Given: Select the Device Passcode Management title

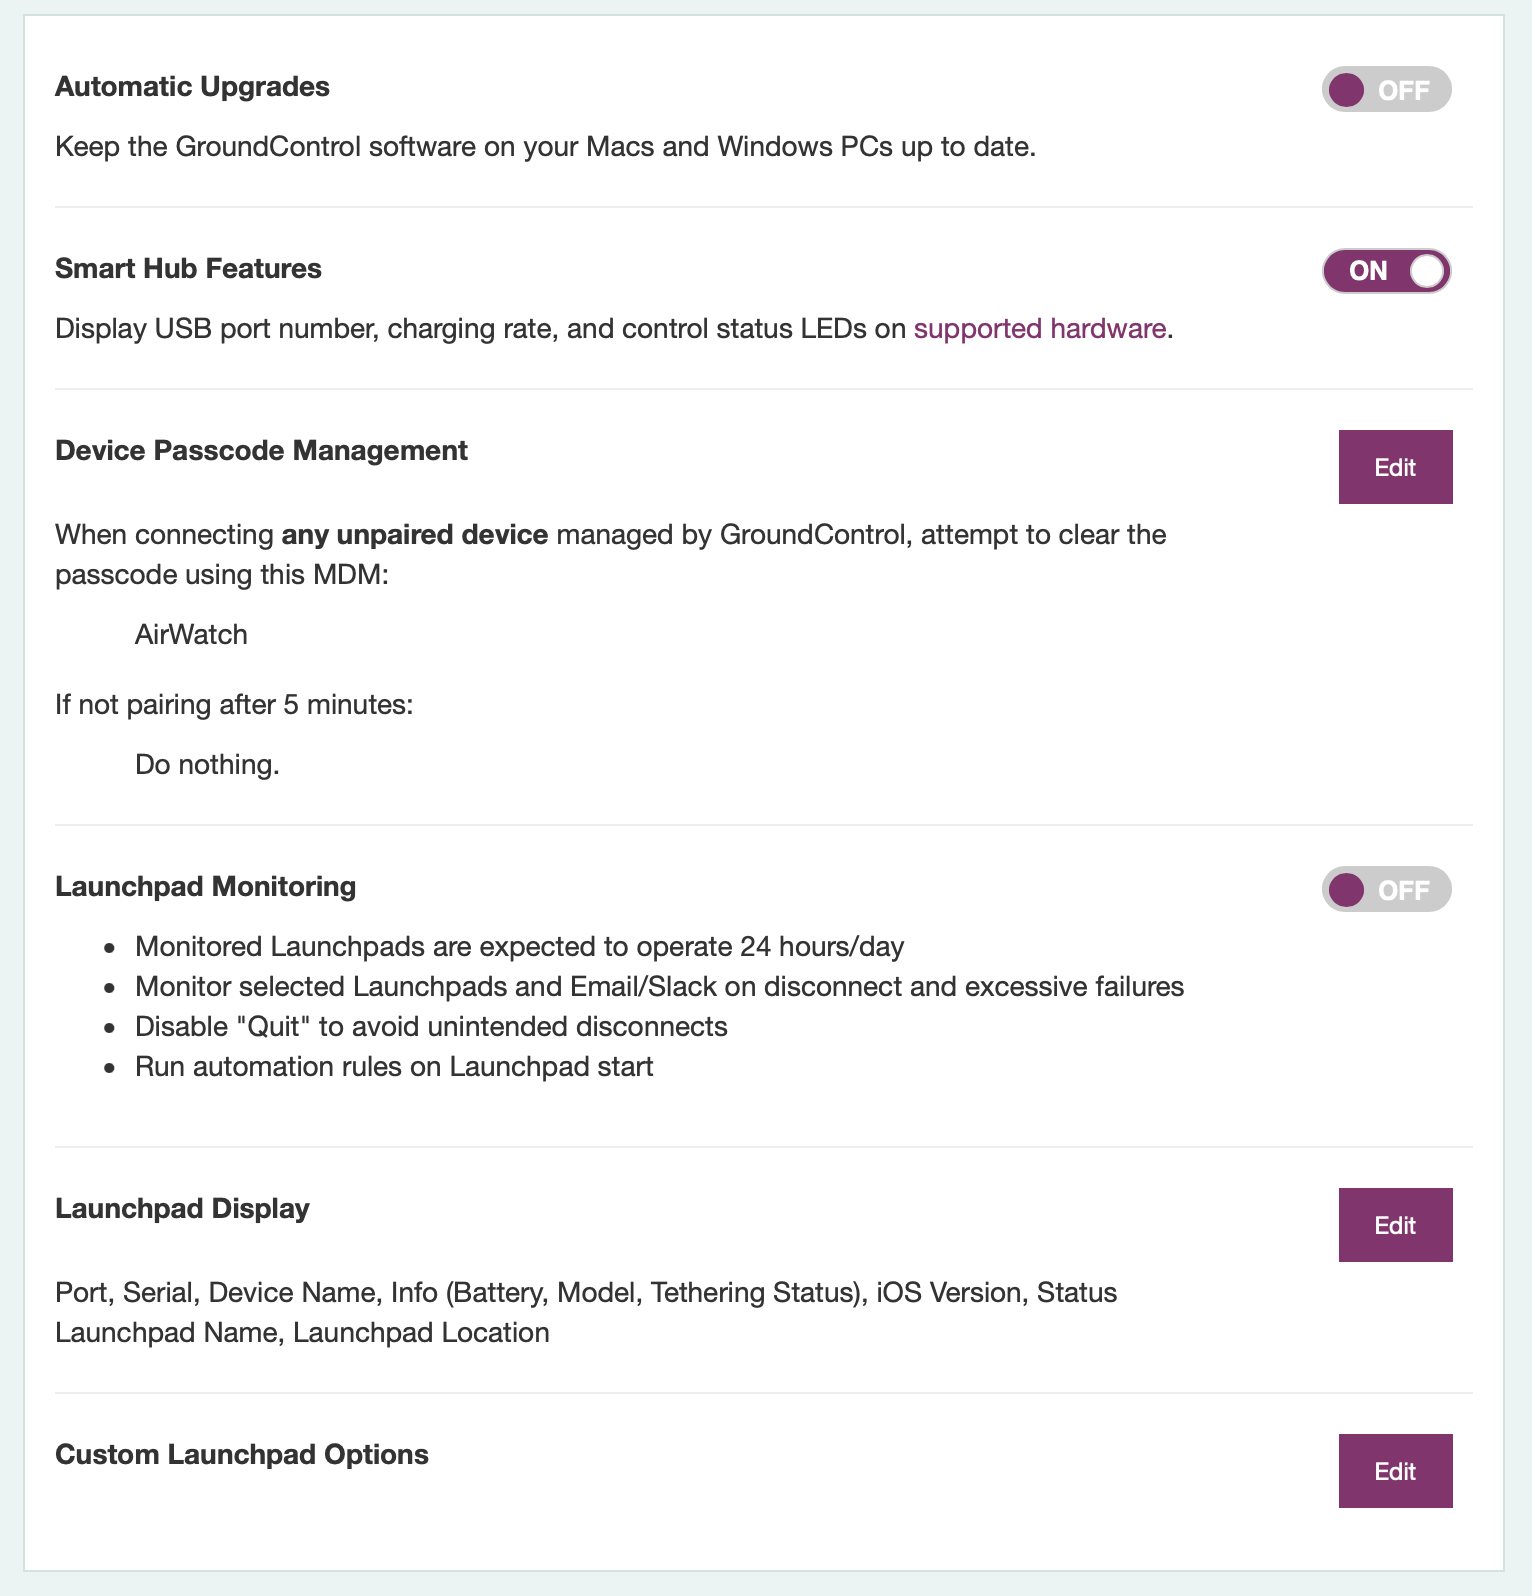Looking at the screenshot, I should click(261, 451).
